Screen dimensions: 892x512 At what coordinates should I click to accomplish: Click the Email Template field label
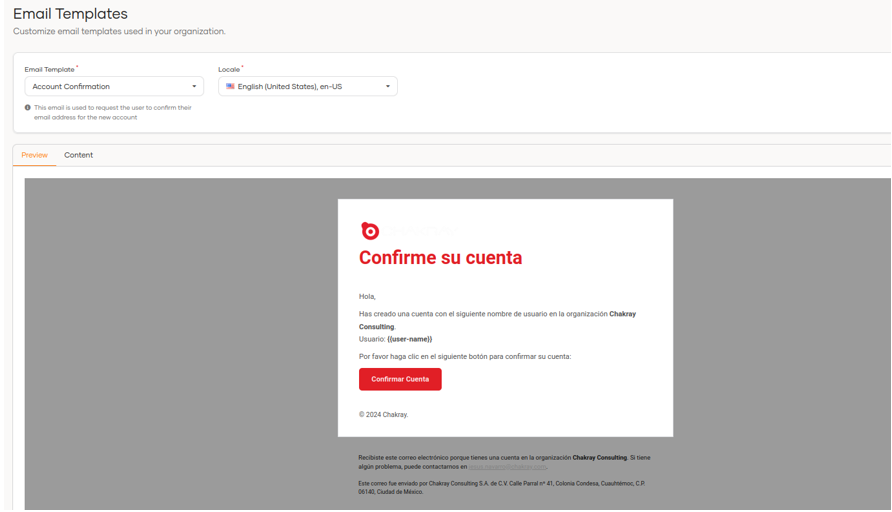click(x=49, y=70)
